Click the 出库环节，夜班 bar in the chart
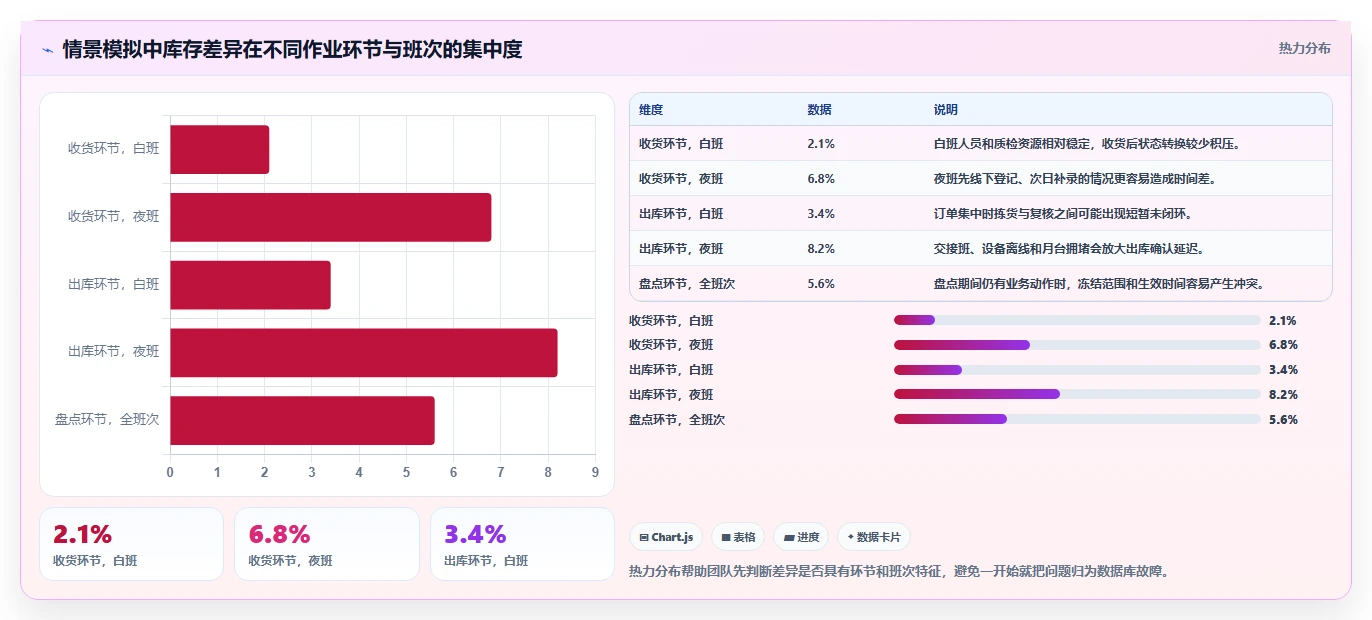The width and height of the screenshot is (1372, 620). 363,352
